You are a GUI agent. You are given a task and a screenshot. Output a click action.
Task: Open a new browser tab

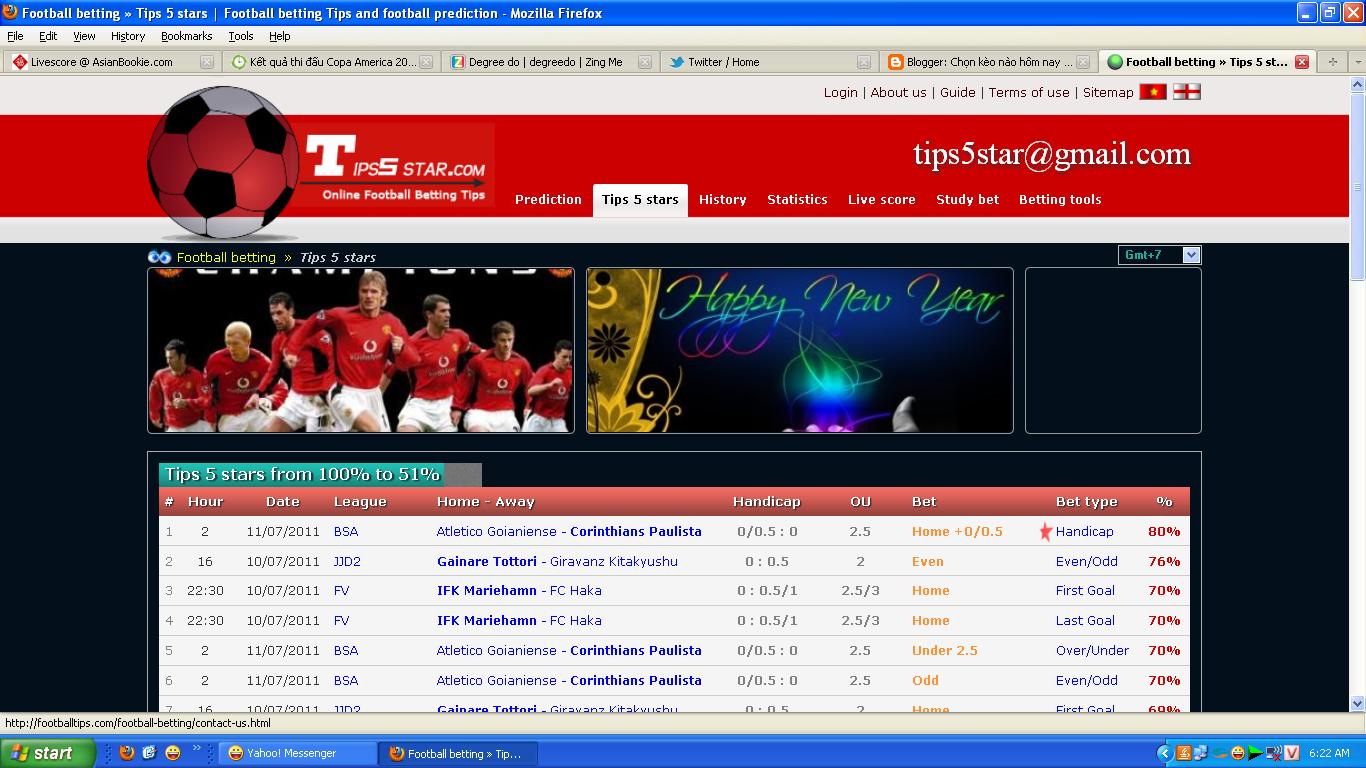pyautogui.click(x=1332, y=62)
